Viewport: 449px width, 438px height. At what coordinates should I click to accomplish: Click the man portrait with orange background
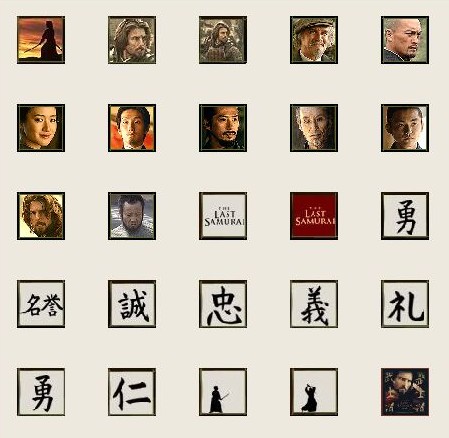(132, 128)
